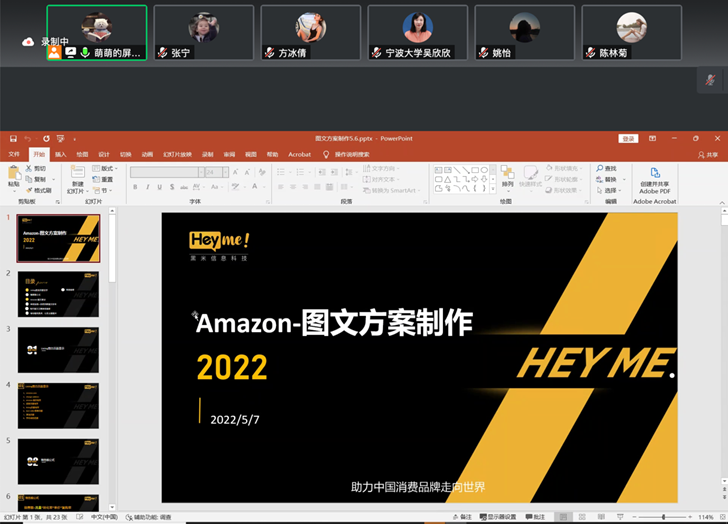728x524 pixels.
Task: Click the Share (共享) button
Action: tap(708, 155)
